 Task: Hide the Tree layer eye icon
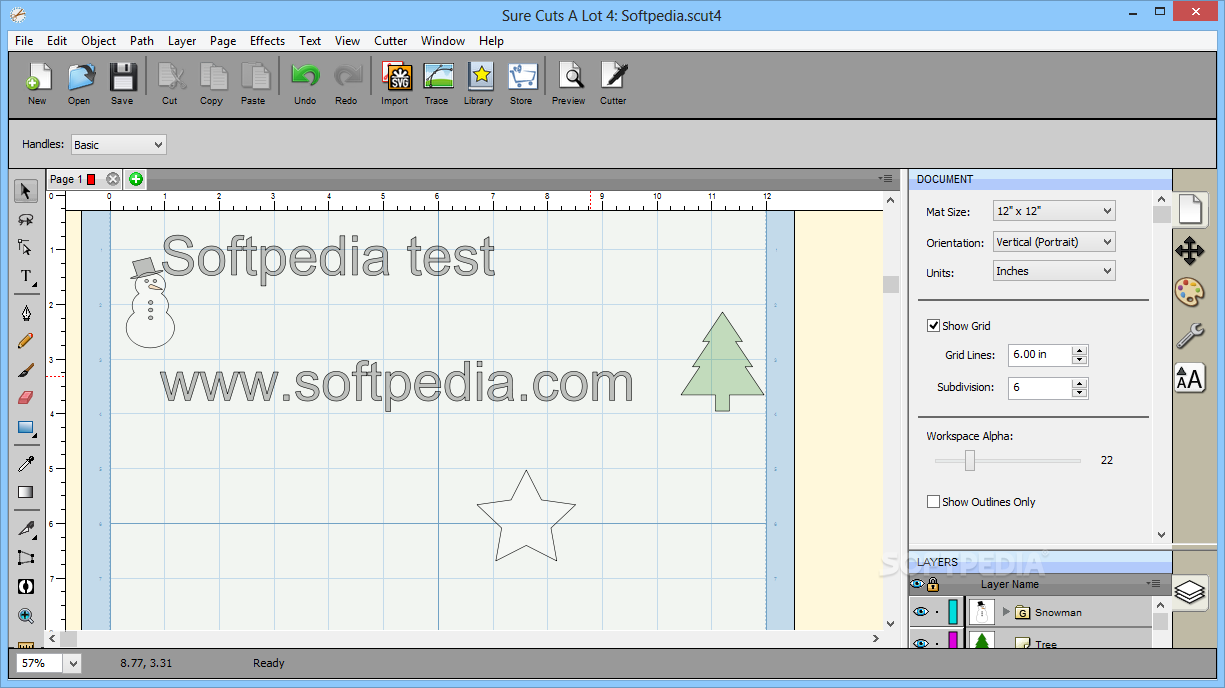coord(921,643)
